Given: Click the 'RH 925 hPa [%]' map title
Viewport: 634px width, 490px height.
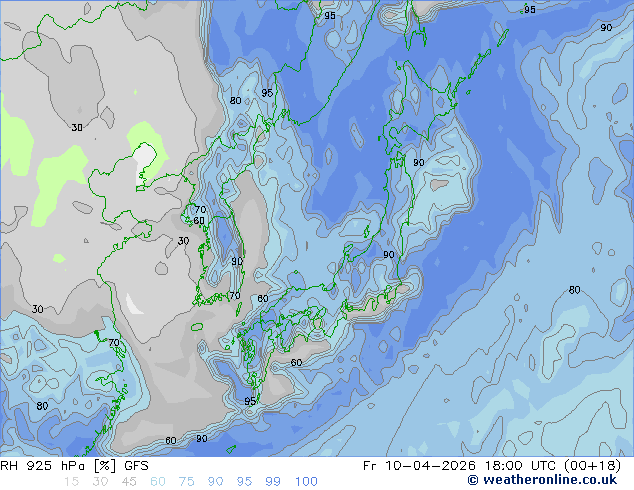Looking at the screenshot, I should click(58, 466).
